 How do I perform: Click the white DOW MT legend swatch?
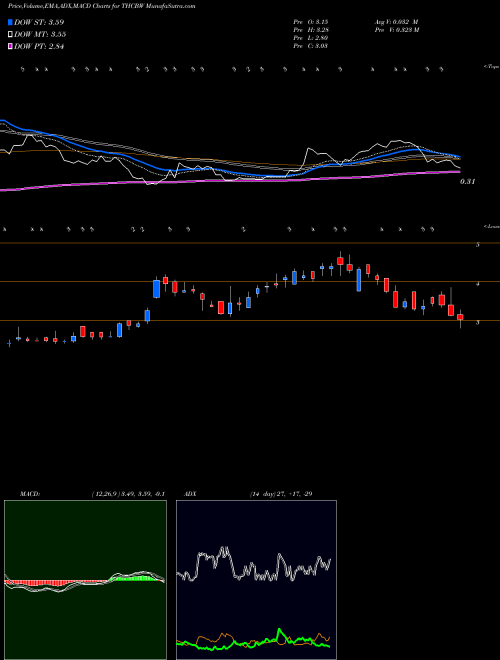[10, 35]
